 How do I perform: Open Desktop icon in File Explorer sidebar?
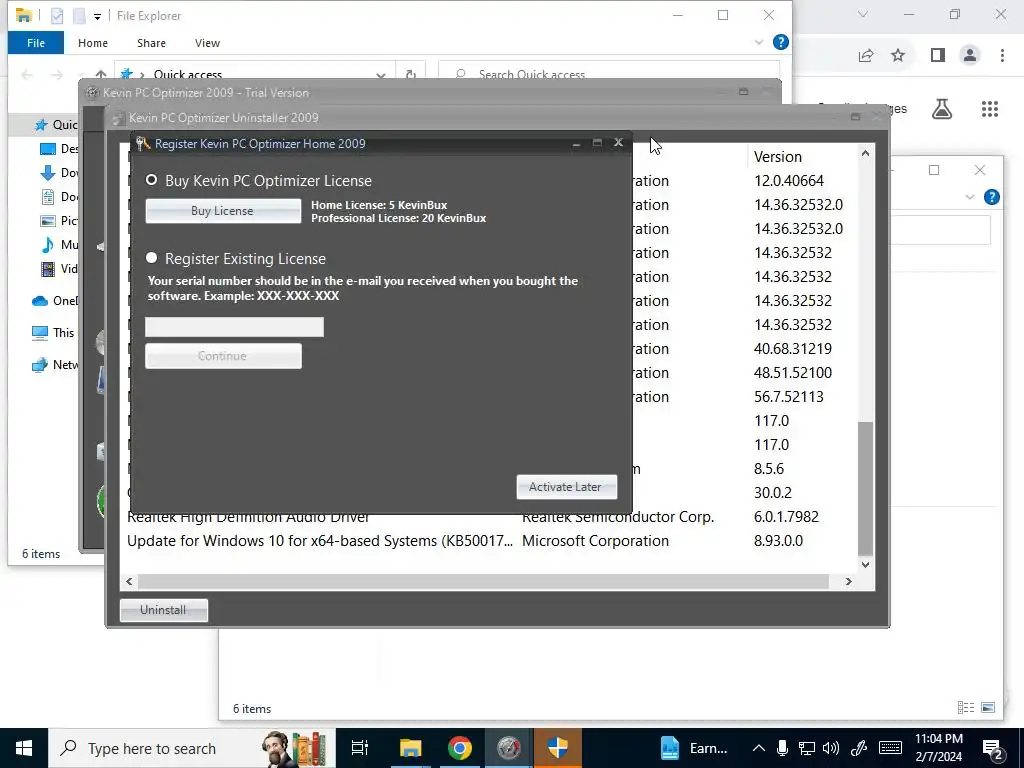coord(48,149)
